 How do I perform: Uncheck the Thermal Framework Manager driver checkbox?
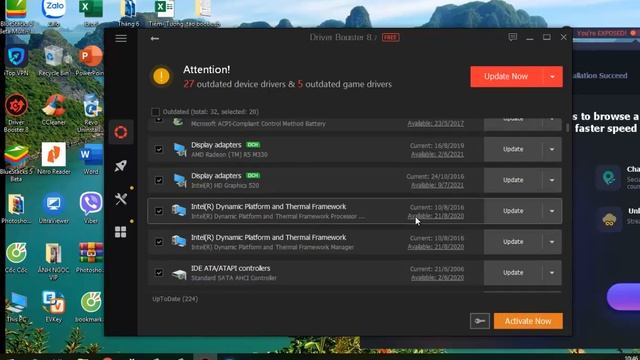(159, 242)
